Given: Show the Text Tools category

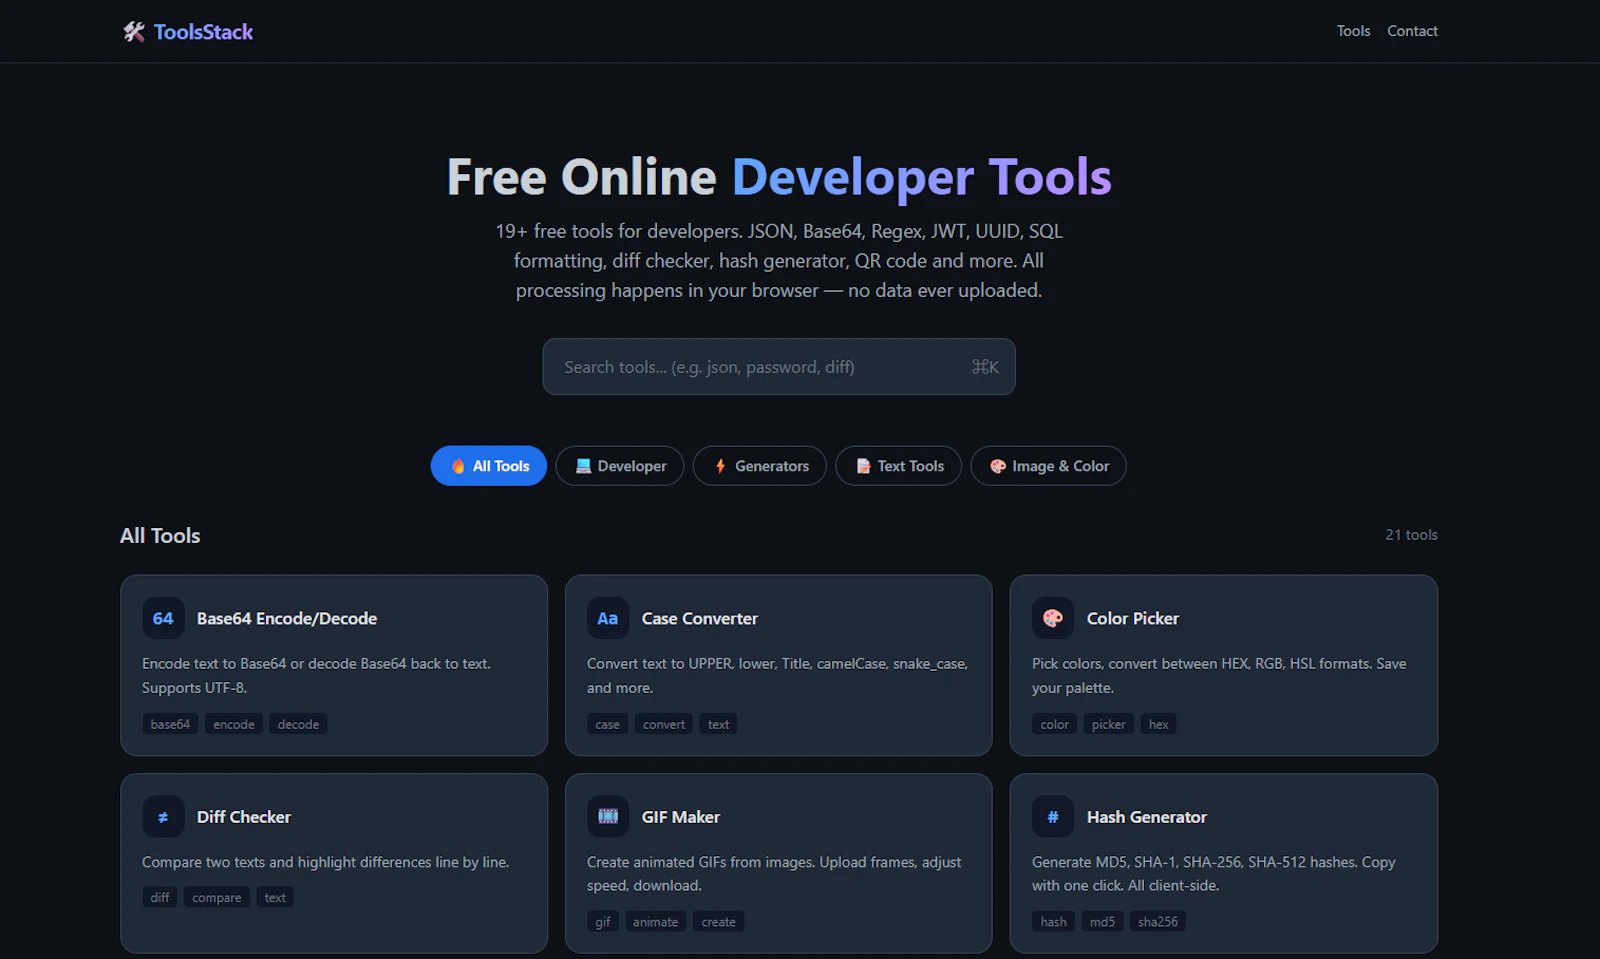Looking at the screenshot, I should click(x=899, y=466).
